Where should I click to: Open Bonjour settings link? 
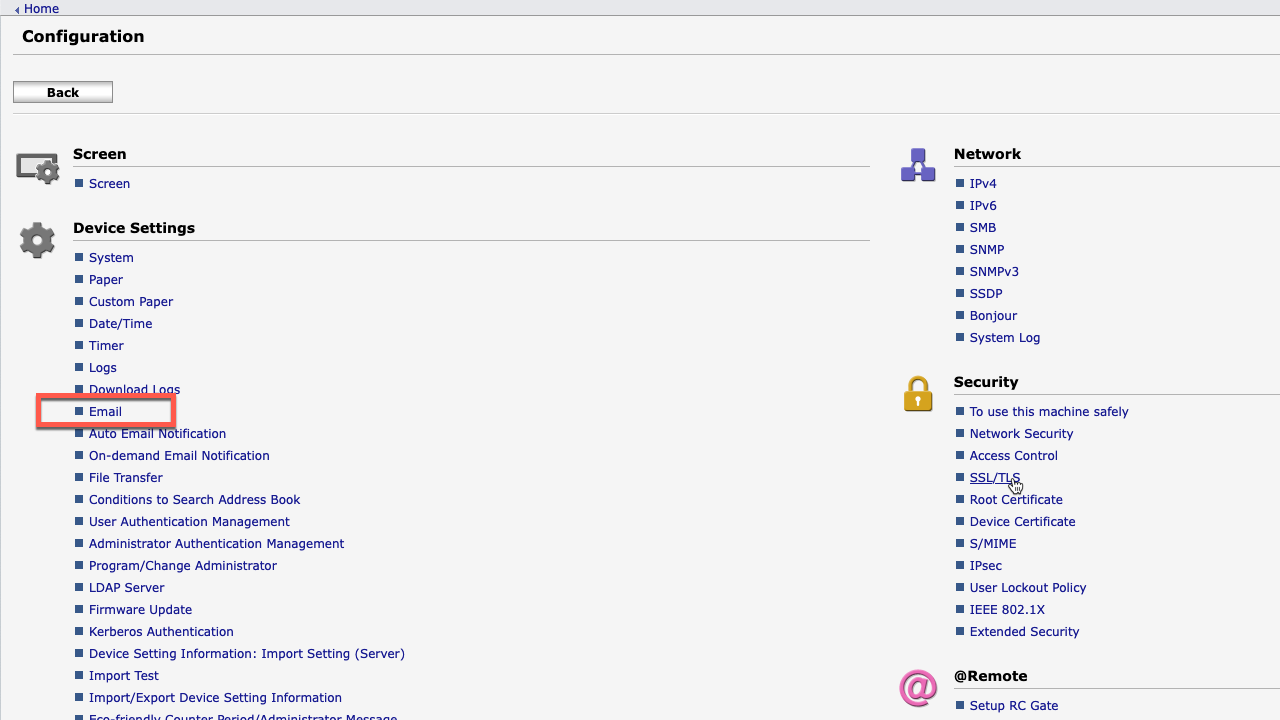point(993,316)
